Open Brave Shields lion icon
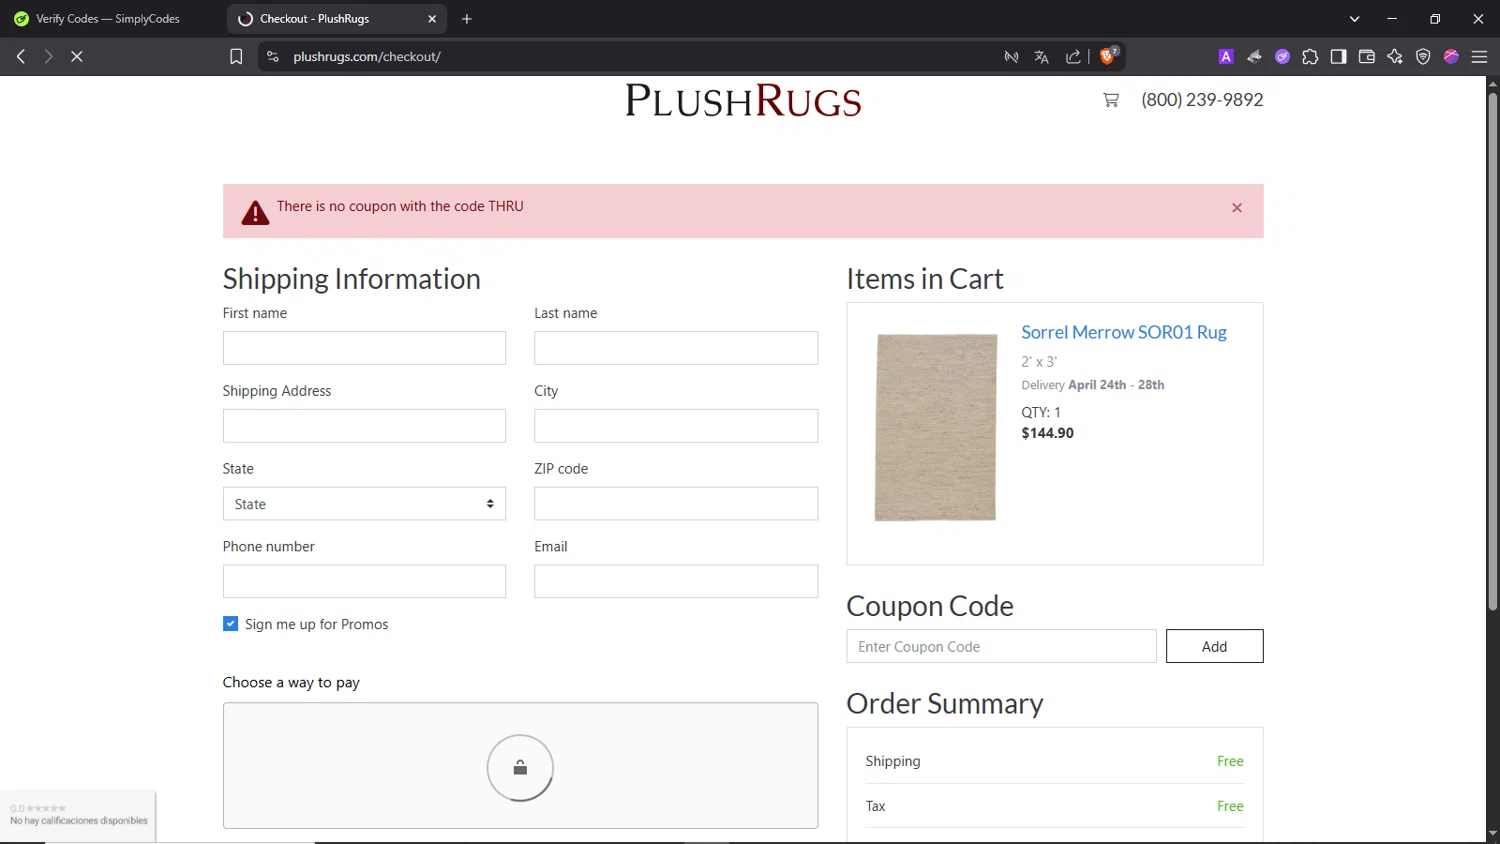Screen dimensions: 1500x844 point(1108,57)
